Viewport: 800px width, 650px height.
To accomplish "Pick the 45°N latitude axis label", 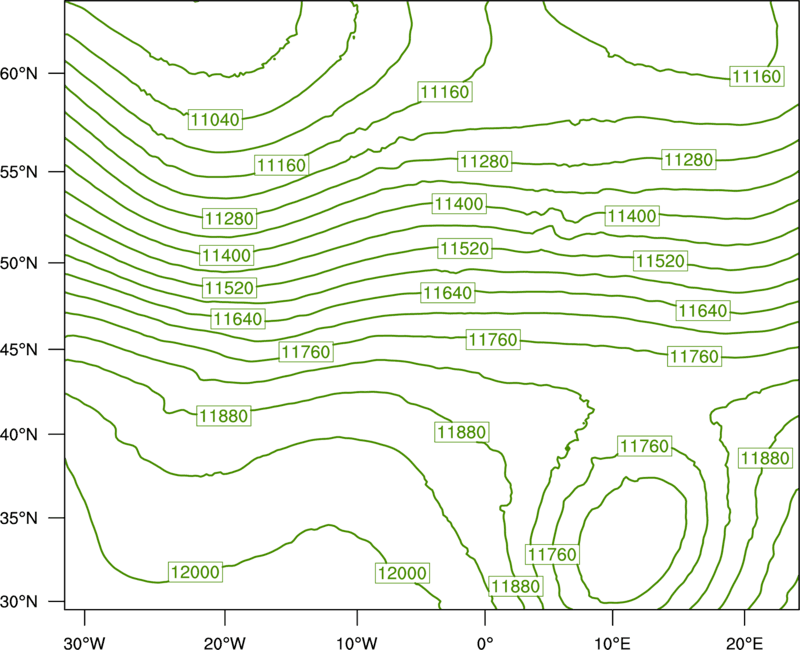I will tap(19, 349).
